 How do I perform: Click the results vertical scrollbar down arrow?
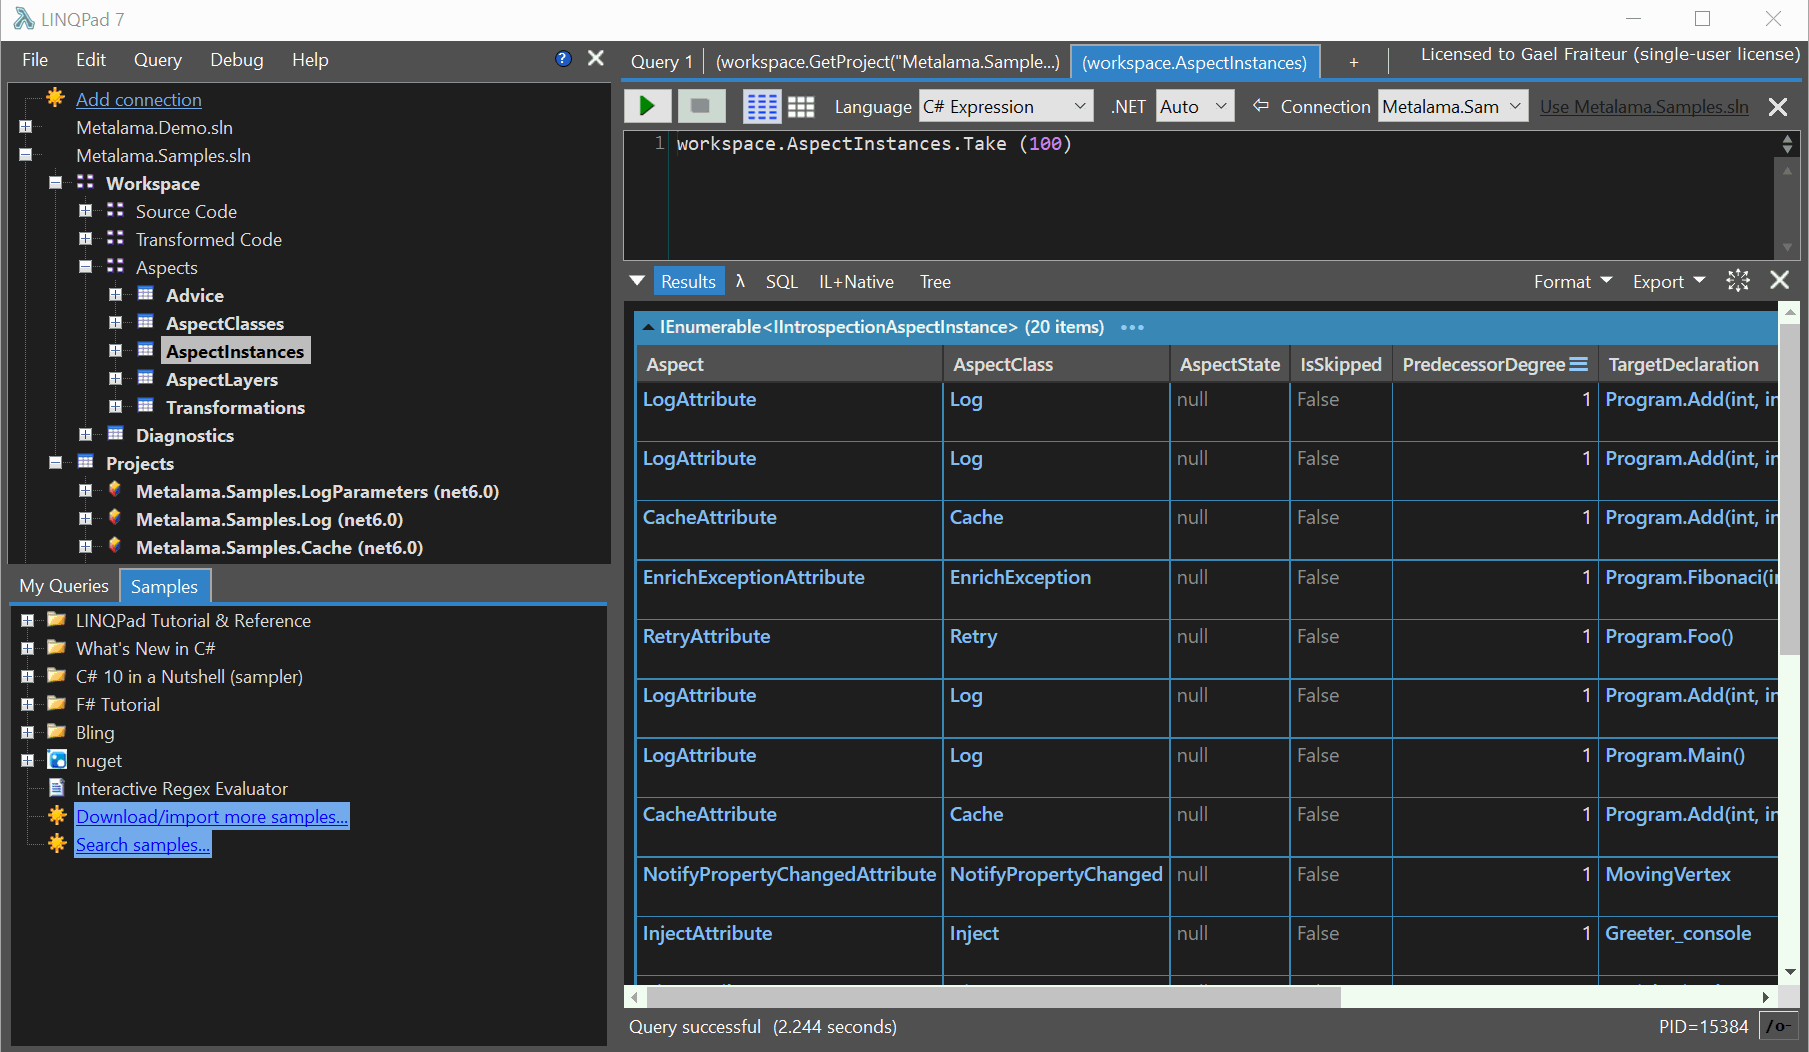pyautogui.click(x=1790, y=972)
